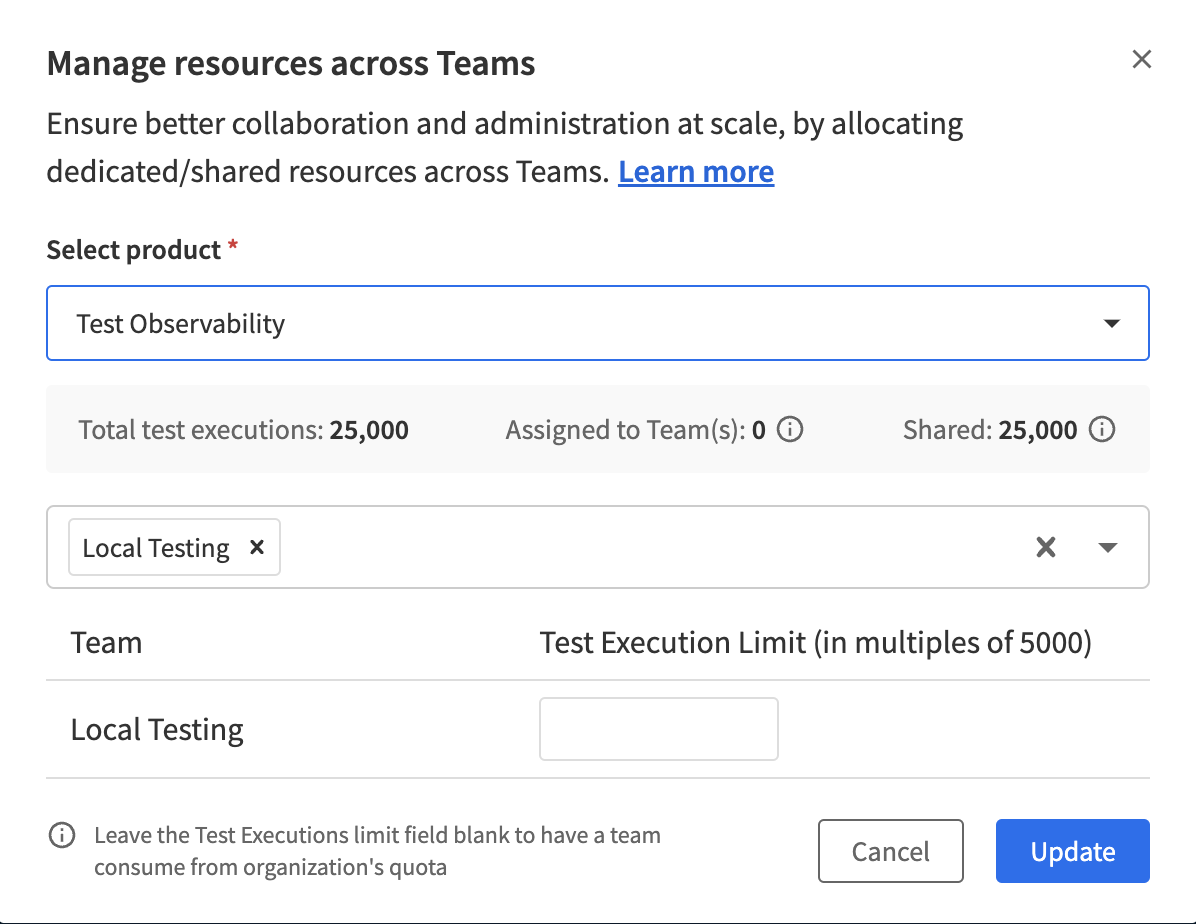Image resolution: width=1196 pixels, height=924 pixels.
Task: Close the Manage resources dialog
Action: point(1141,60)
